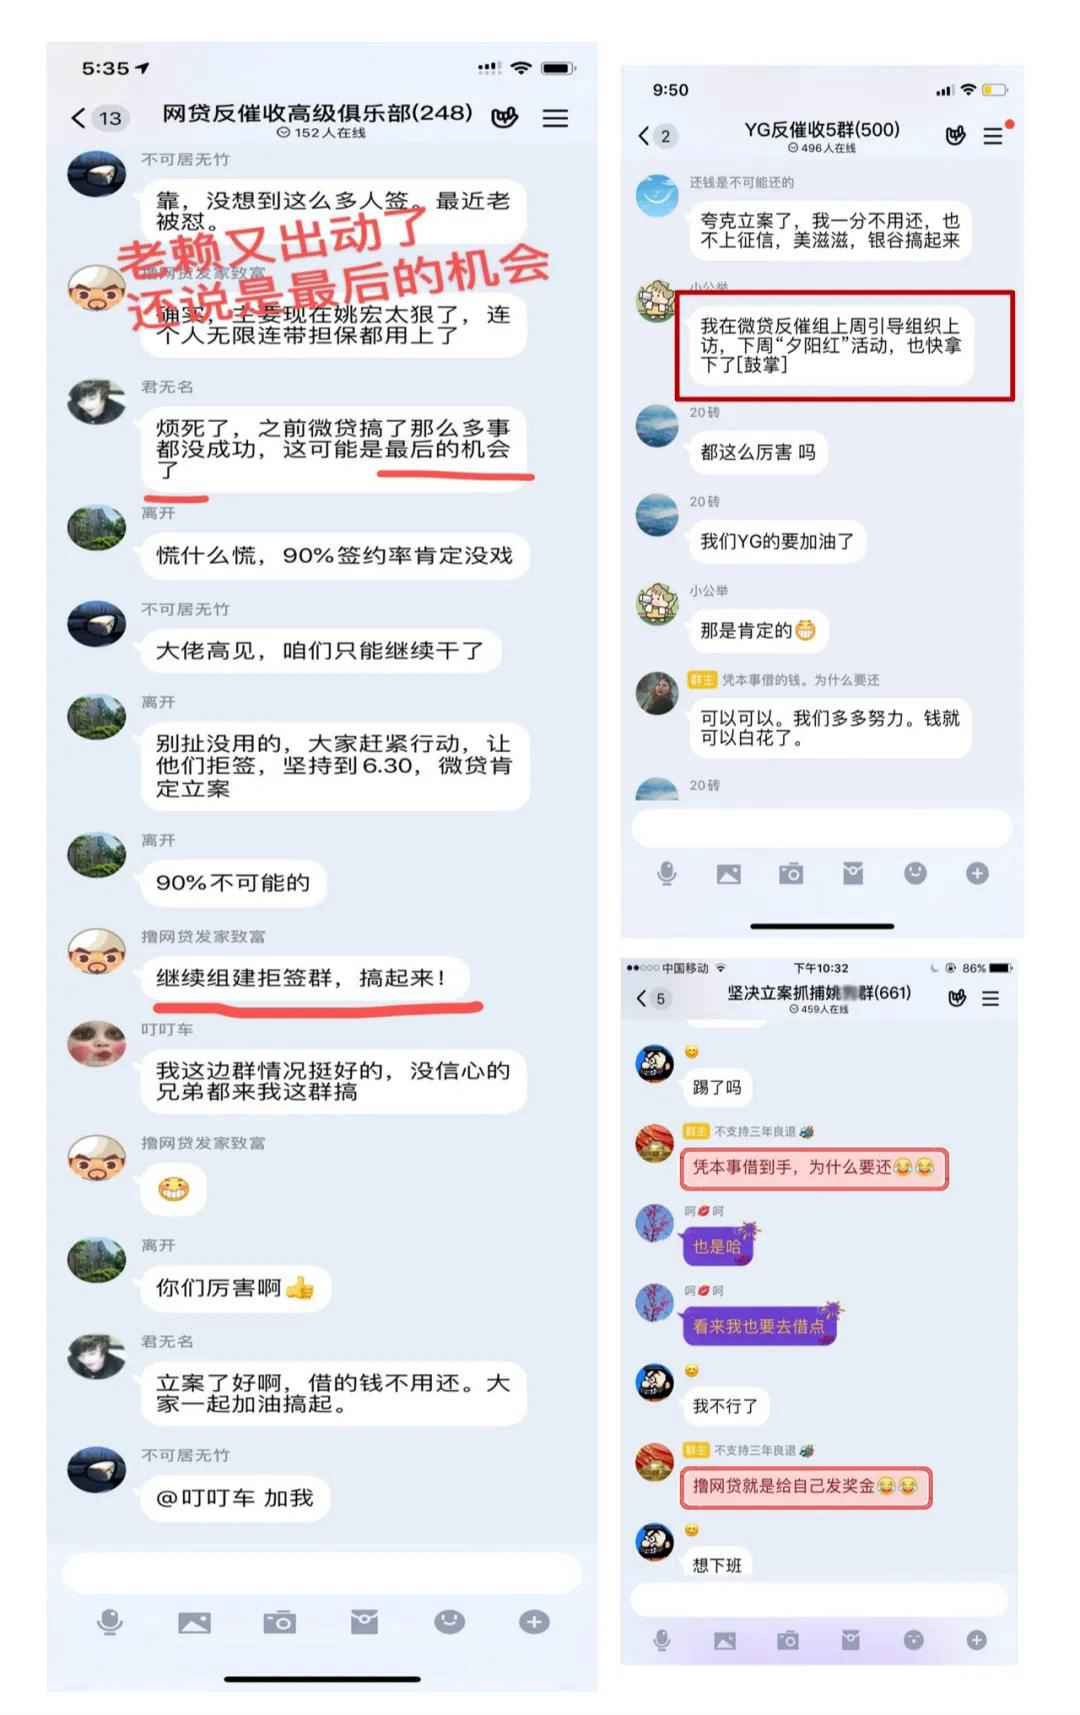The image size is (1080, 1715).
Task: Open the hamburger menu of 网贷反催收高级俱乐部
Action: pos(555,118)
